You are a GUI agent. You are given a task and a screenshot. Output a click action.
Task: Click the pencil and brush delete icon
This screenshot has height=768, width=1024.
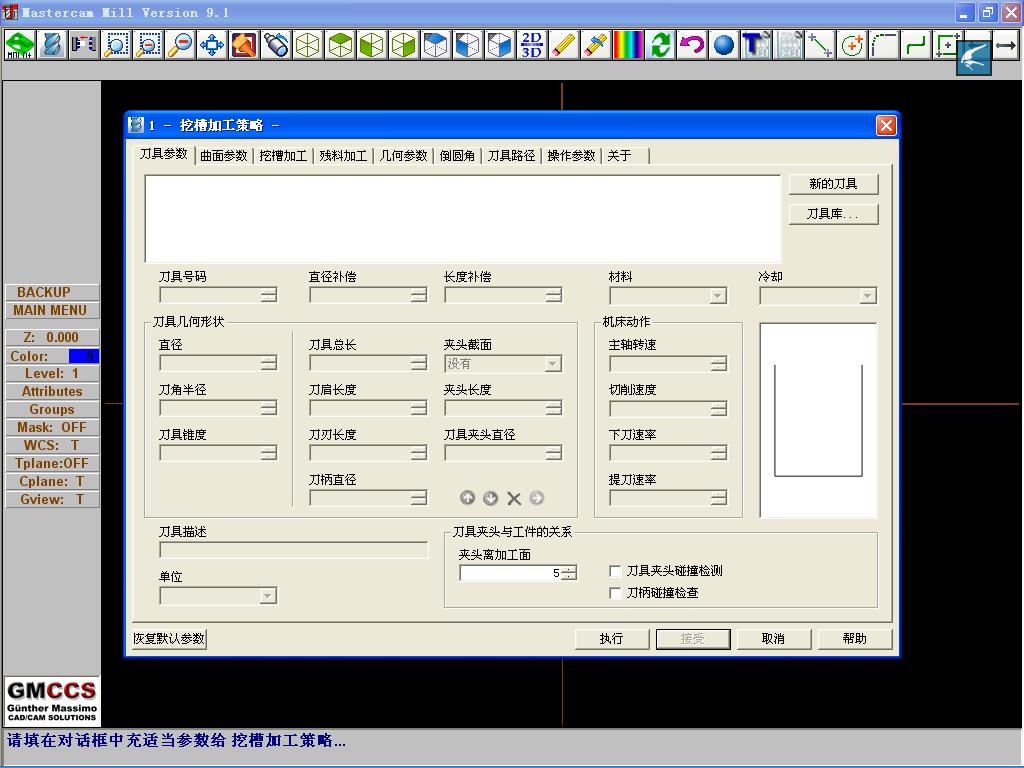[x=596, y=45]
